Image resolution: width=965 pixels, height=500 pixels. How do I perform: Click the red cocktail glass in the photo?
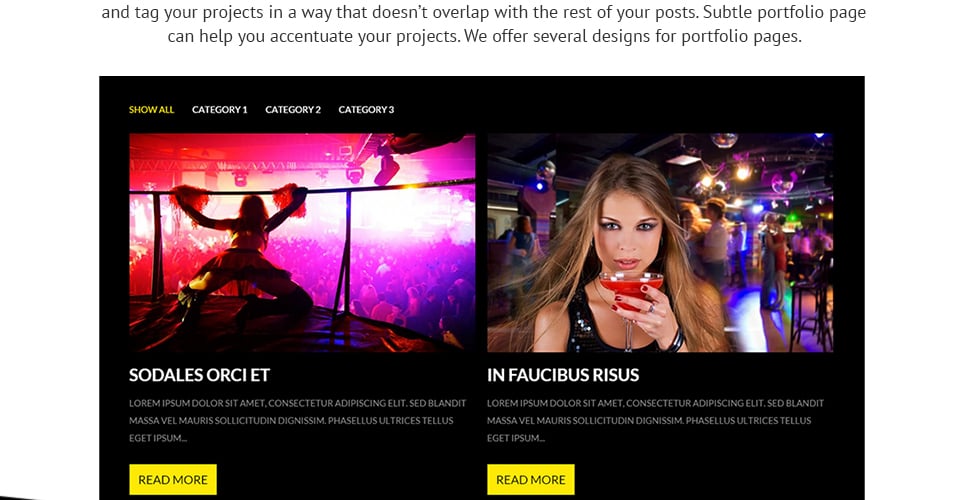(631, 289)
